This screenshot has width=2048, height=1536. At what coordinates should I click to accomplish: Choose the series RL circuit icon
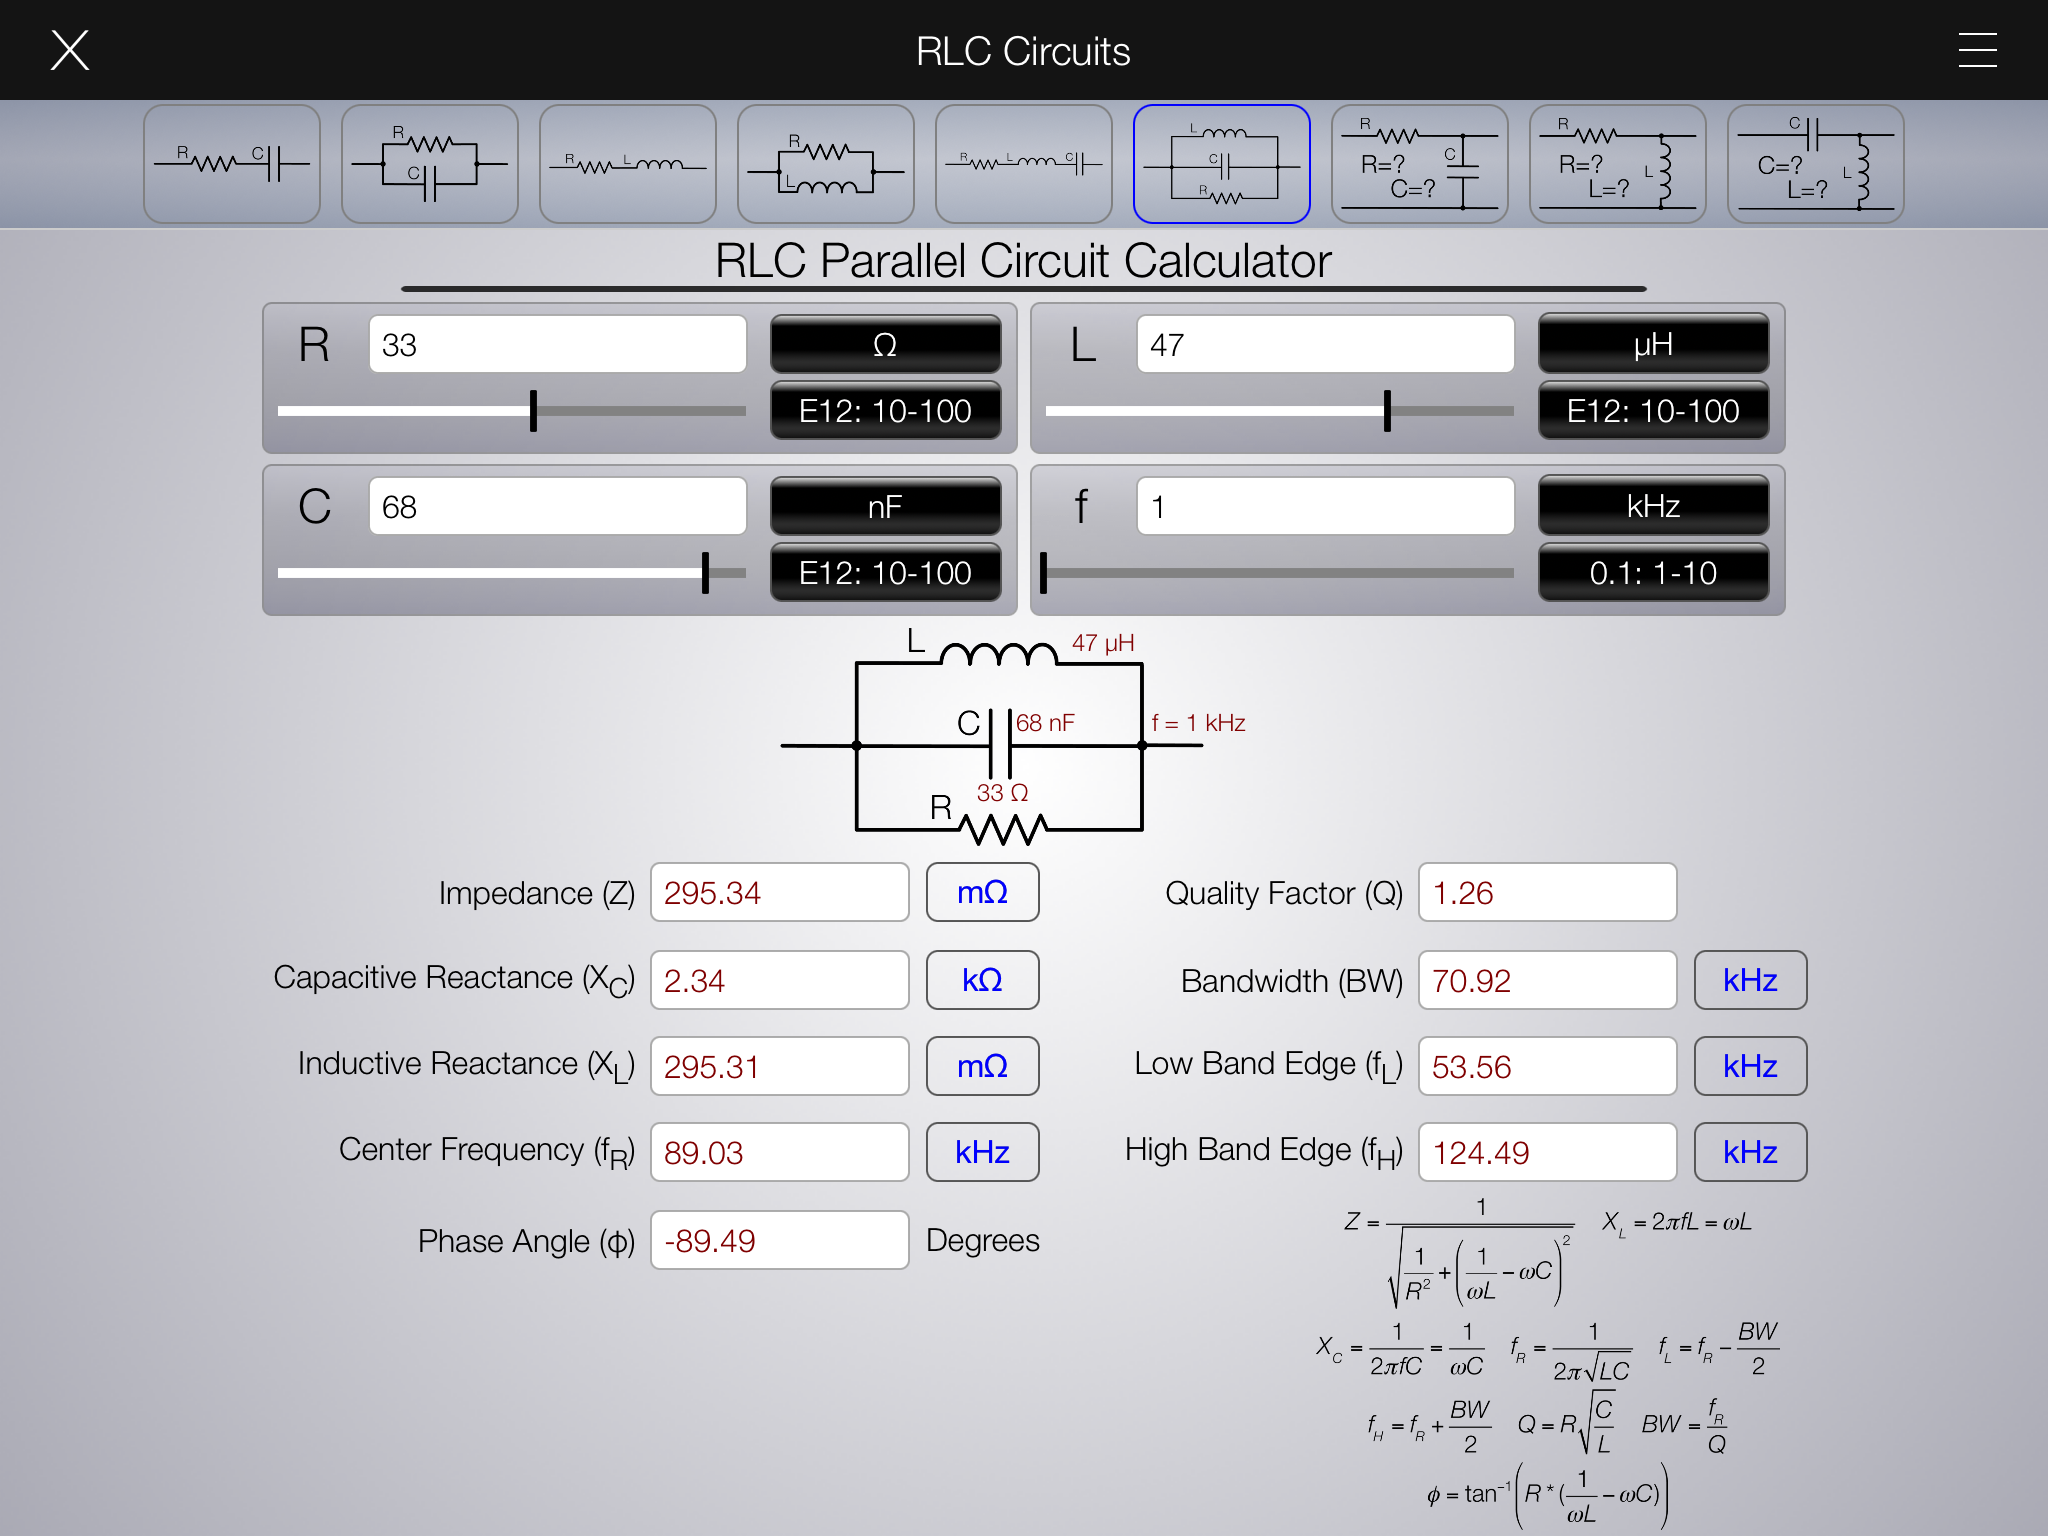[627, 164]
